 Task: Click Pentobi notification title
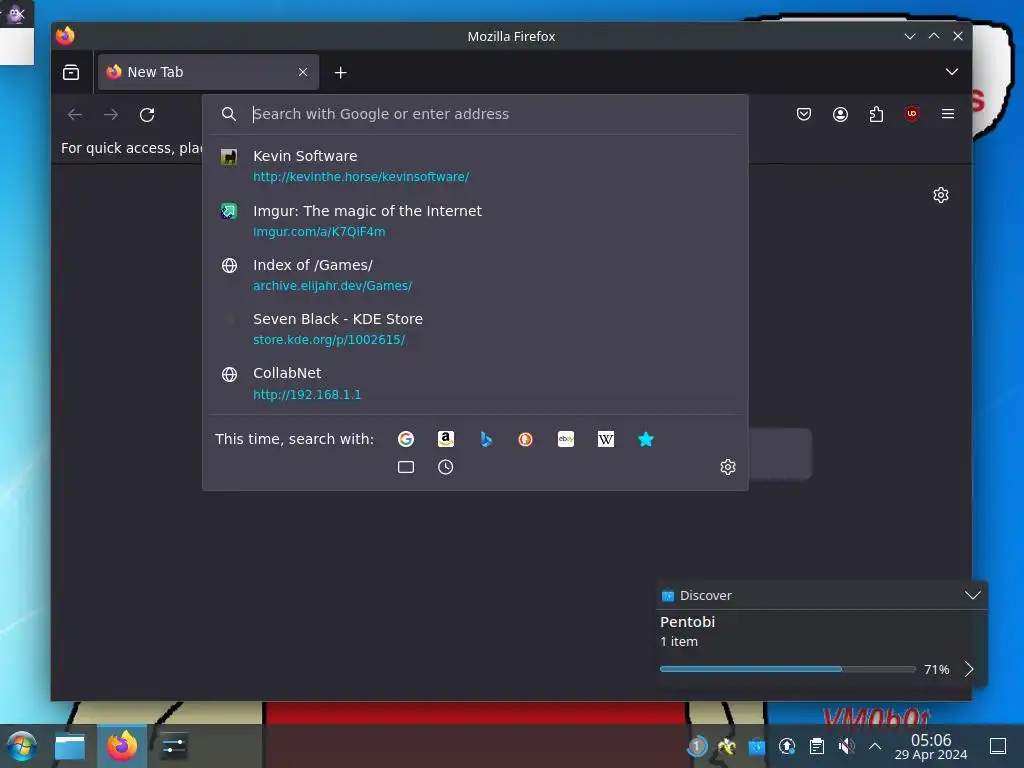click(687, 622)
